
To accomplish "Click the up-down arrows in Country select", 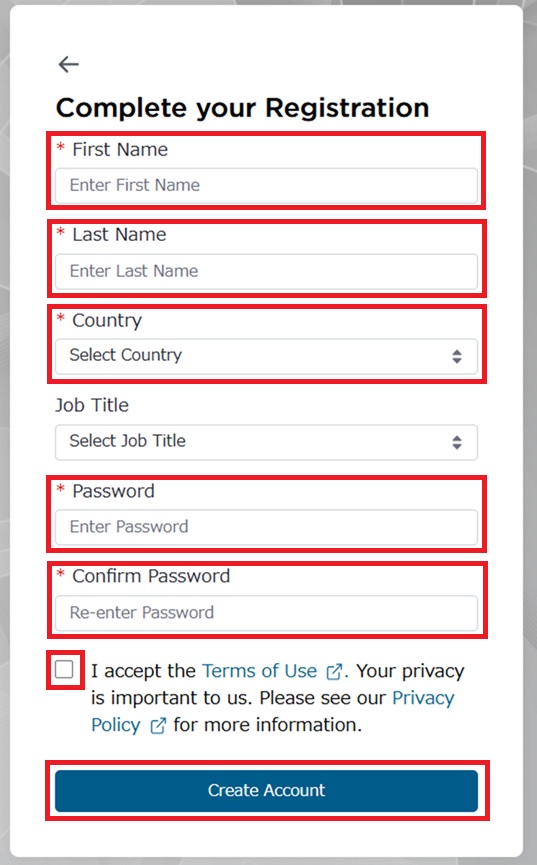I will (x=456, y=356).
